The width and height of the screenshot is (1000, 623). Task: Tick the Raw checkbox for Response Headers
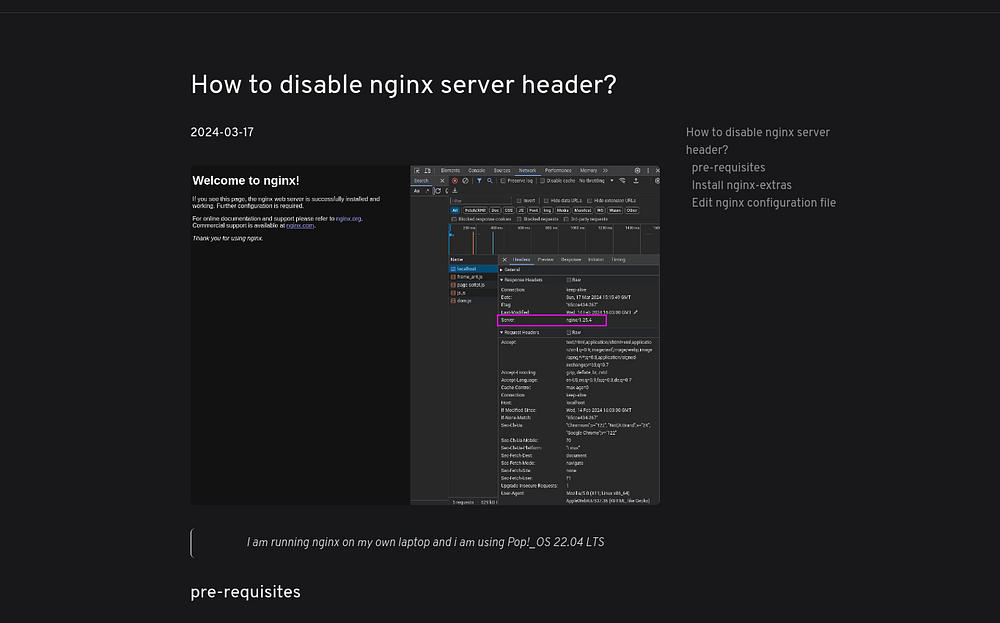pos(568,280)
